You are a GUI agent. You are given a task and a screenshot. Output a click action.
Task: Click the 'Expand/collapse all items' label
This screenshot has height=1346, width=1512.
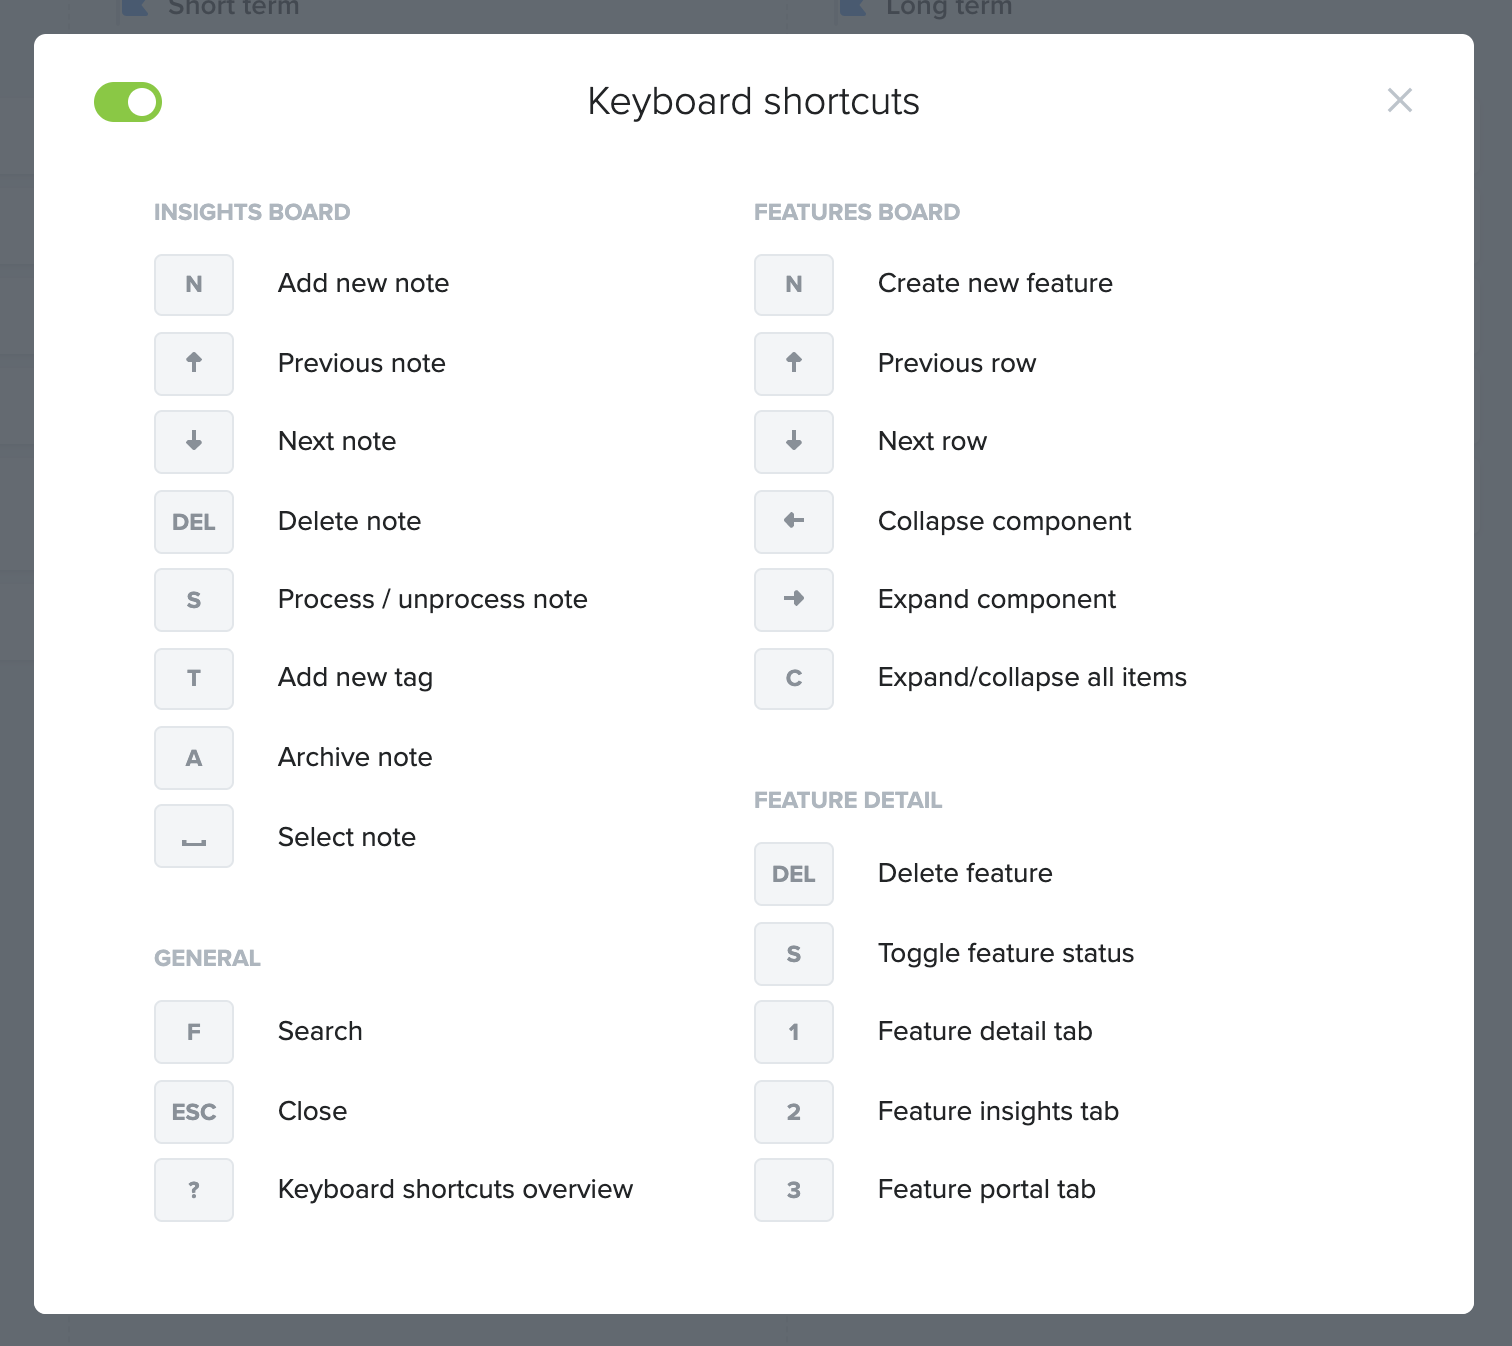[x=1033, y=678]
